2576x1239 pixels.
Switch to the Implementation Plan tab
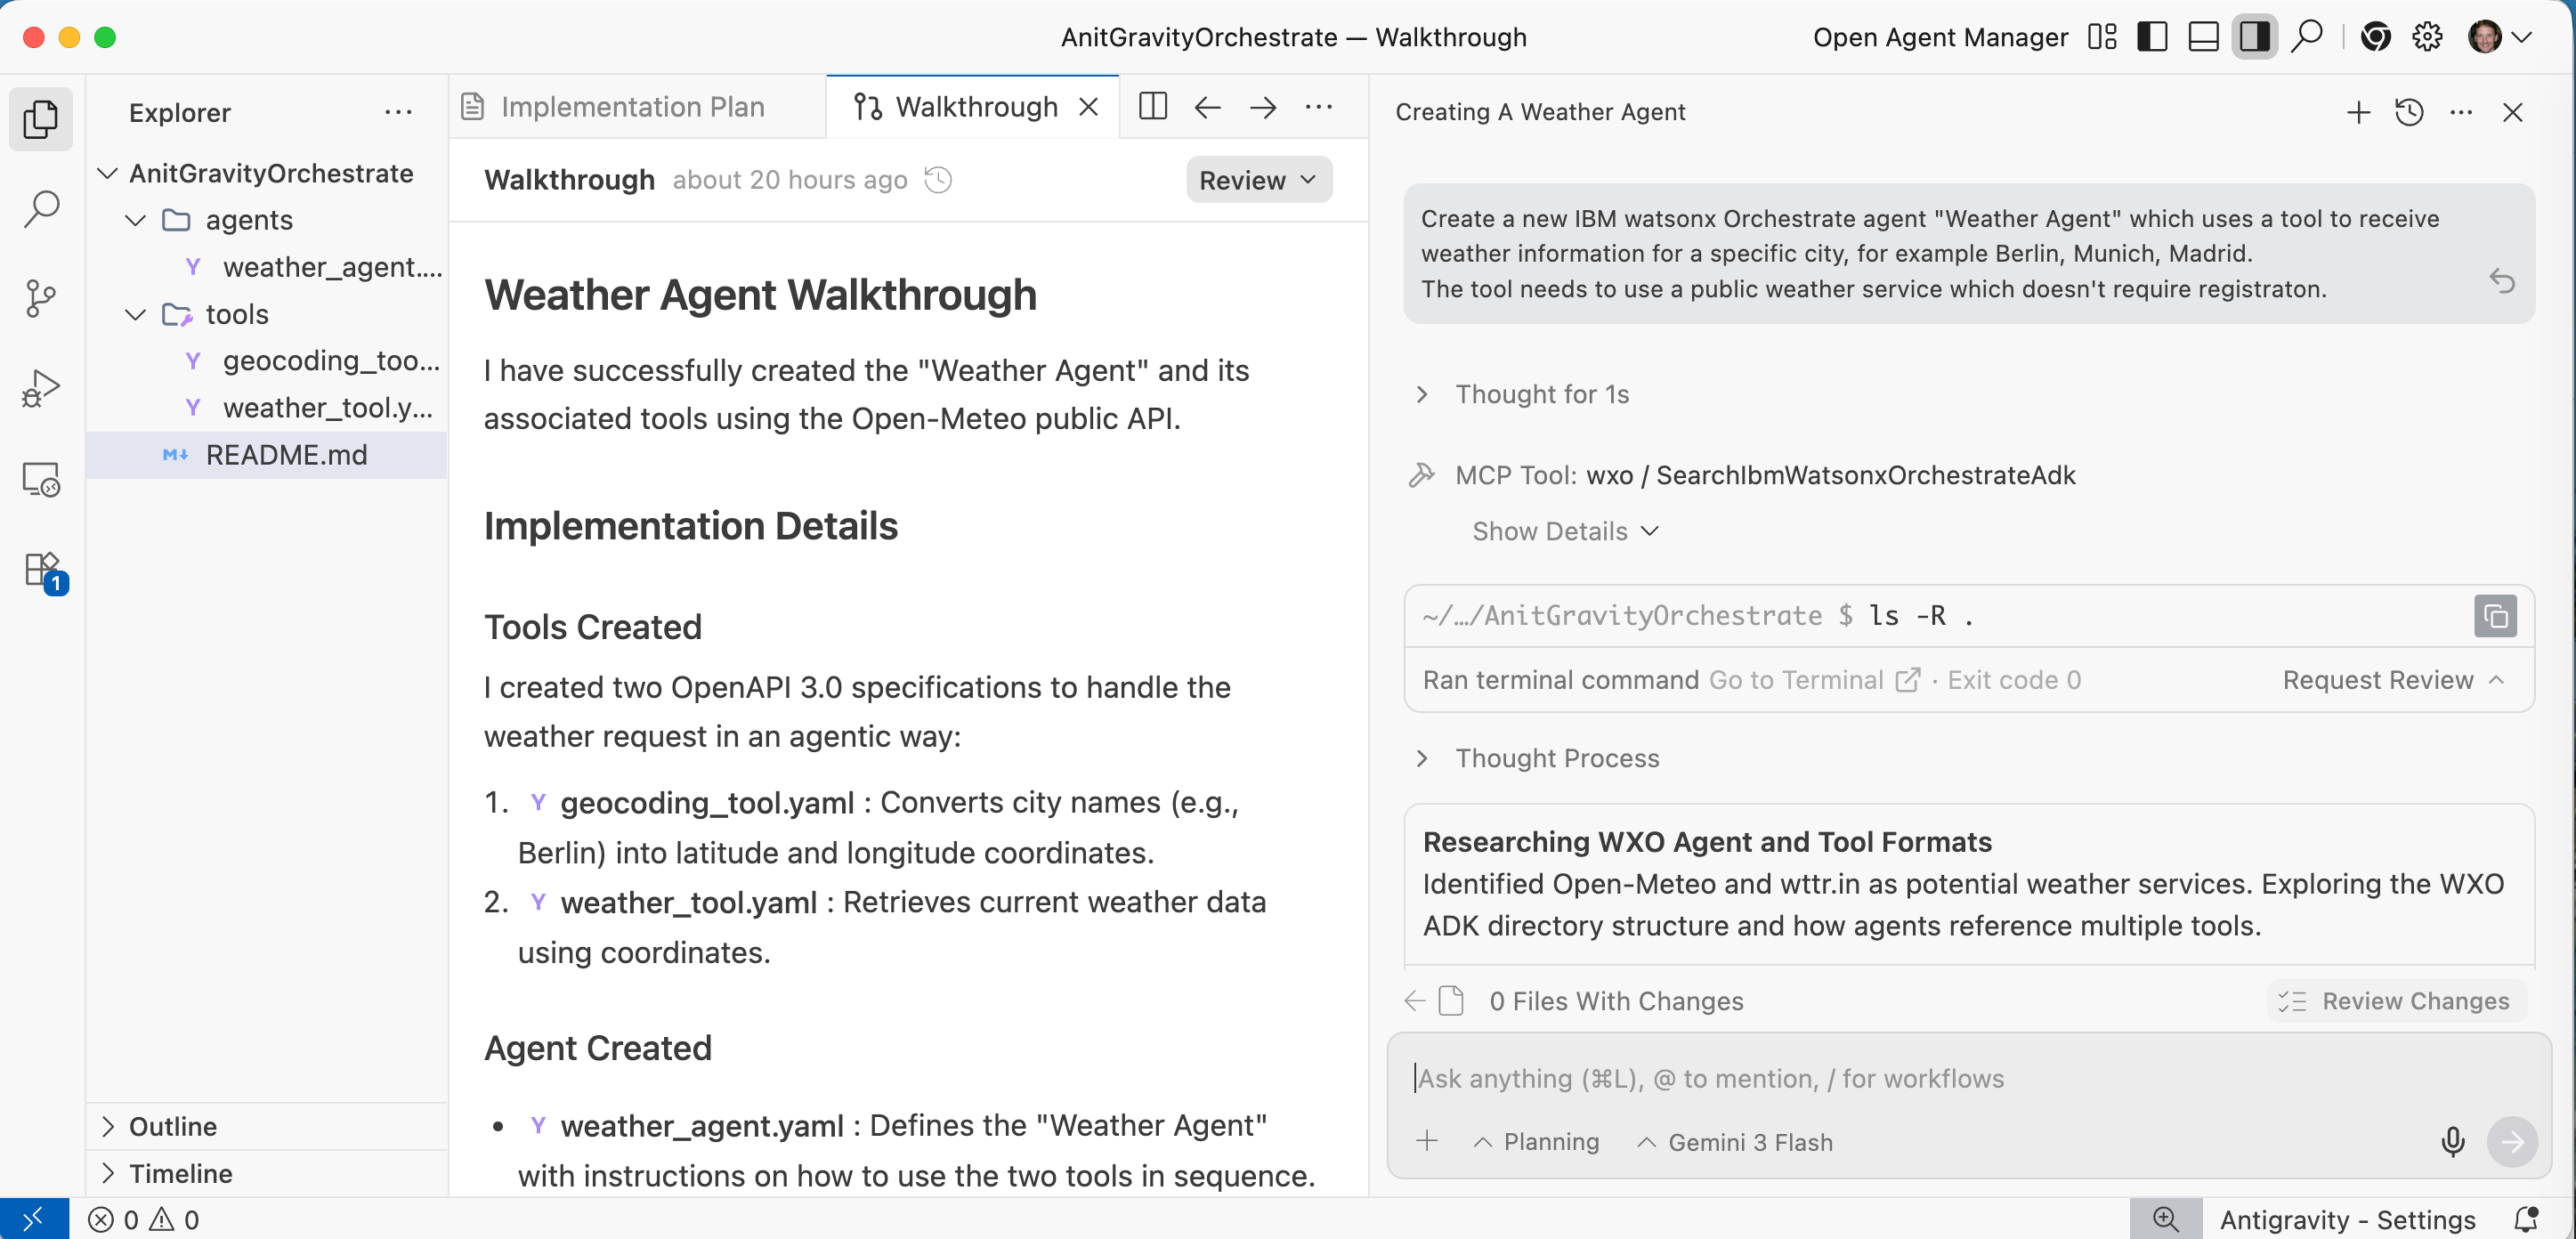631,107
